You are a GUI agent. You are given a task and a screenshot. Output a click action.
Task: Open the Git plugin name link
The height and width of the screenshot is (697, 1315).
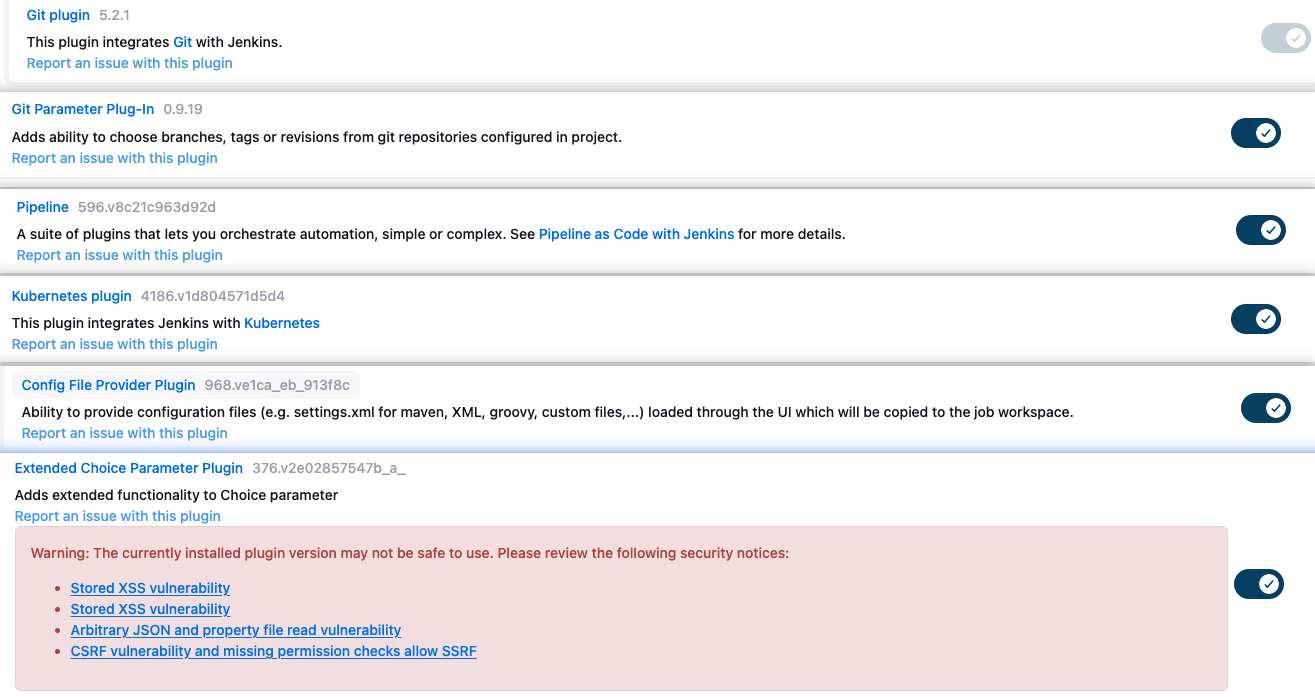pyautogui.click(x=58, y=16)
